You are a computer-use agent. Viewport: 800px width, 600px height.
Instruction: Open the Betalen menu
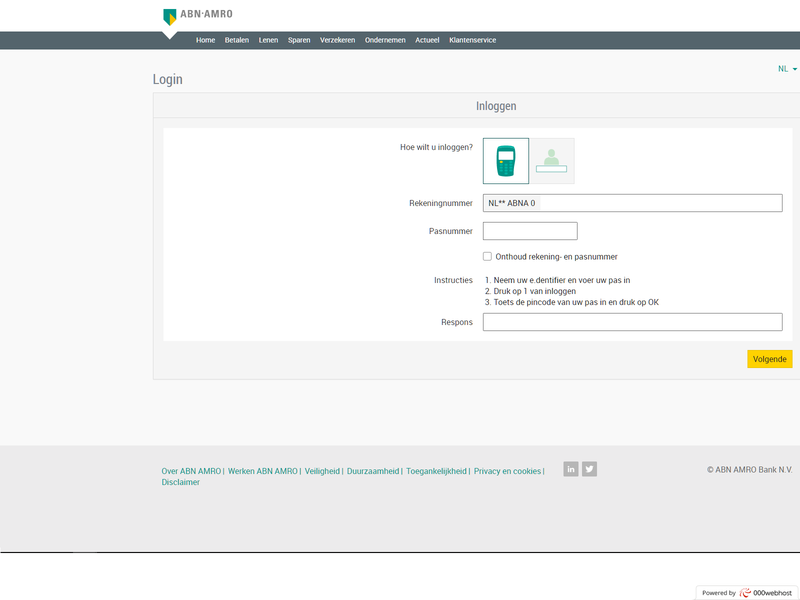(237, 40)
